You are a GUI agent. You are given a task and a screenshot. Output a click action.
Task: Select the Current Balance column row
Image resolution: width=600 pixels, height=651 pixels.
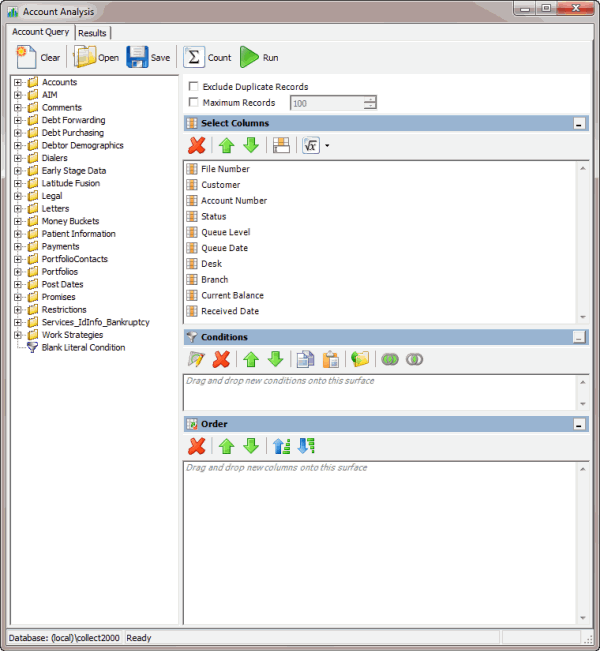click(232, 295)
